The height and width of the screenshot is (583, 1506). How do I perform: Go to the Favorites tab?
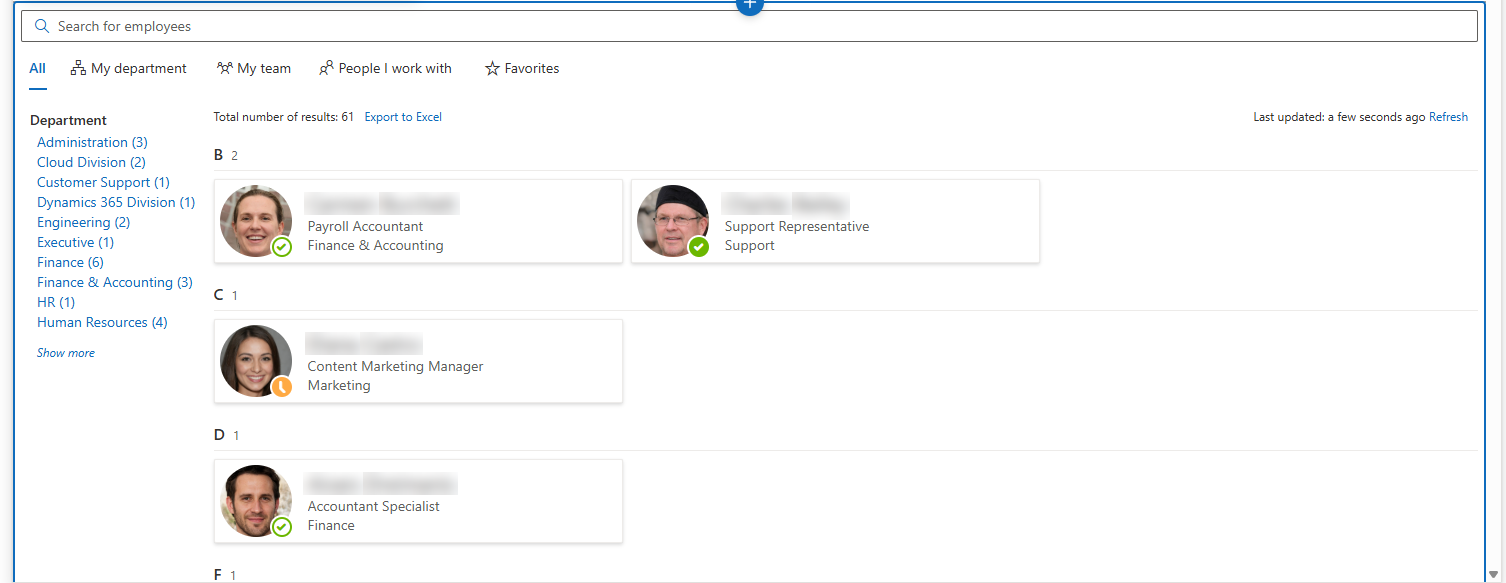[x=522, y=69]
